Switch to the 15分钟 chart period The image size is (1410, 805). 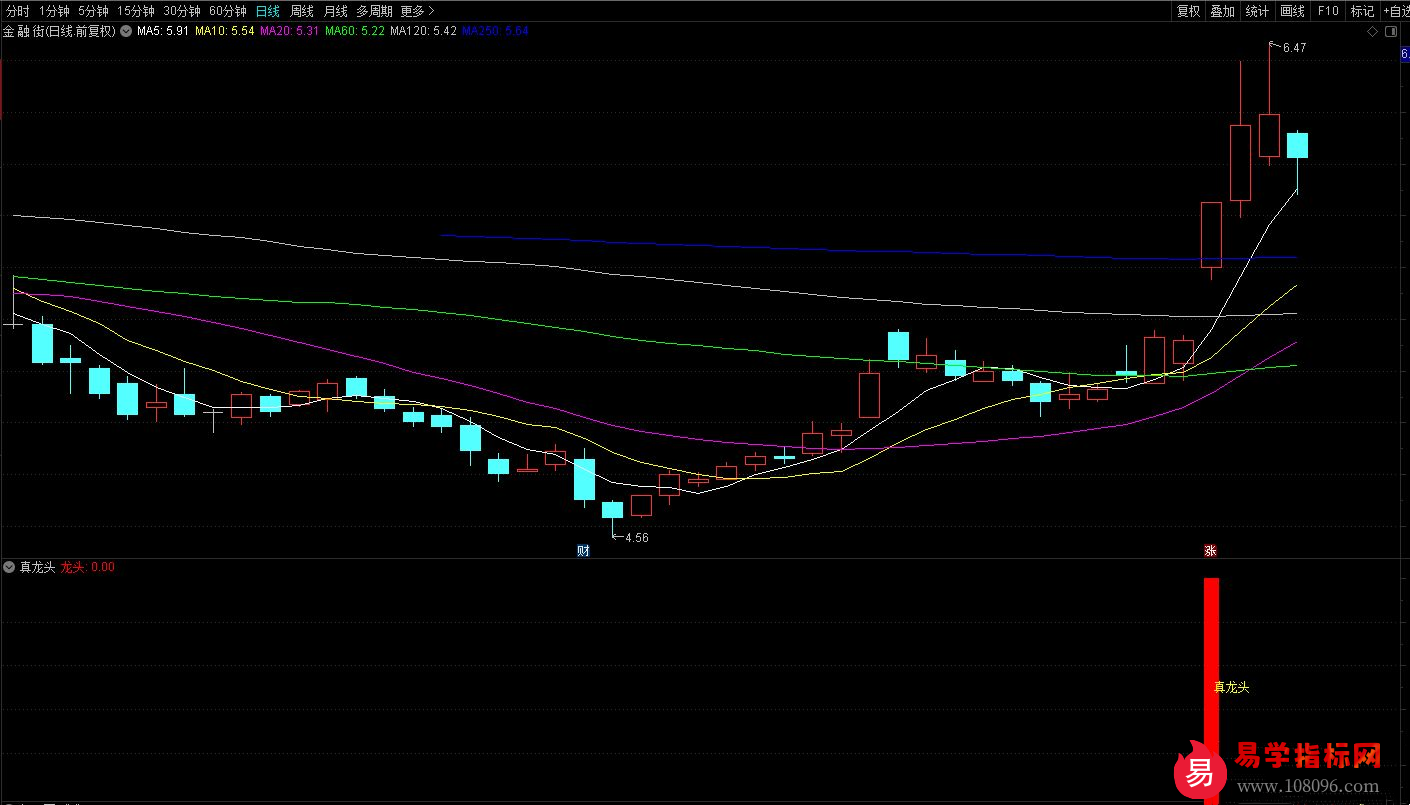(x=136, y=11)
